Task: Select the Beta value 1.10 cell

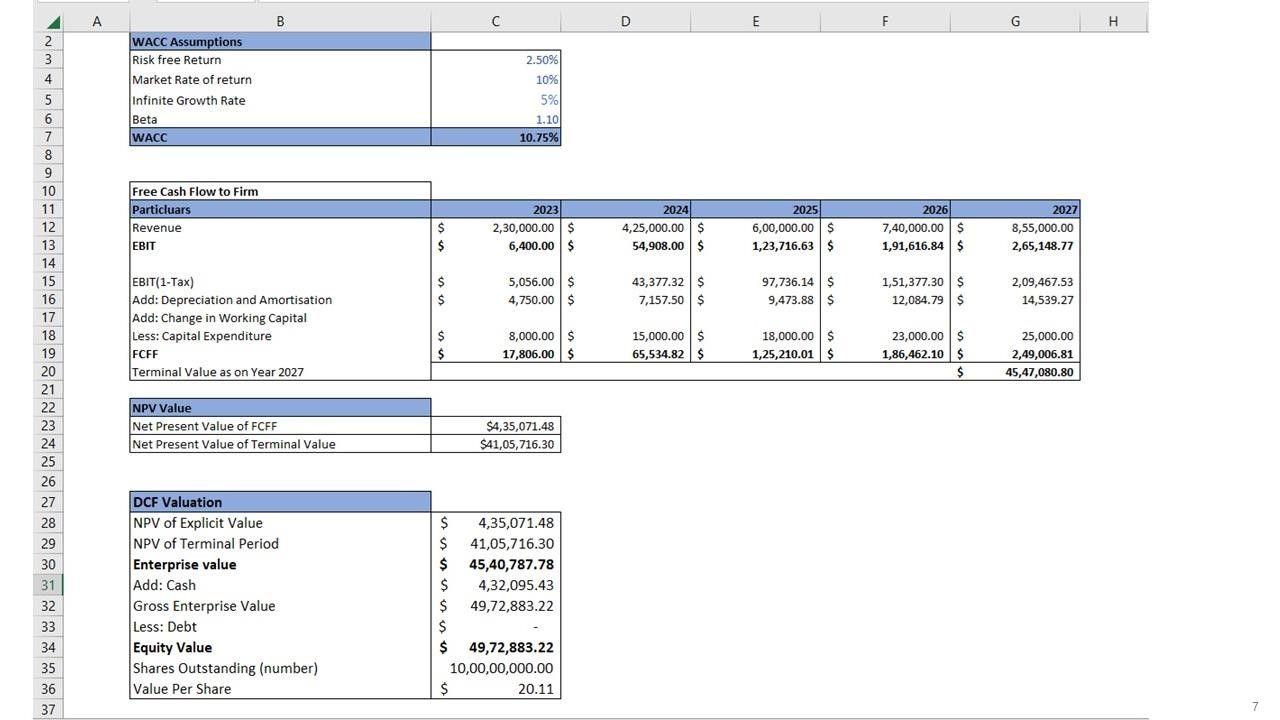Action: pyautogui.click(x=496, y=119)
